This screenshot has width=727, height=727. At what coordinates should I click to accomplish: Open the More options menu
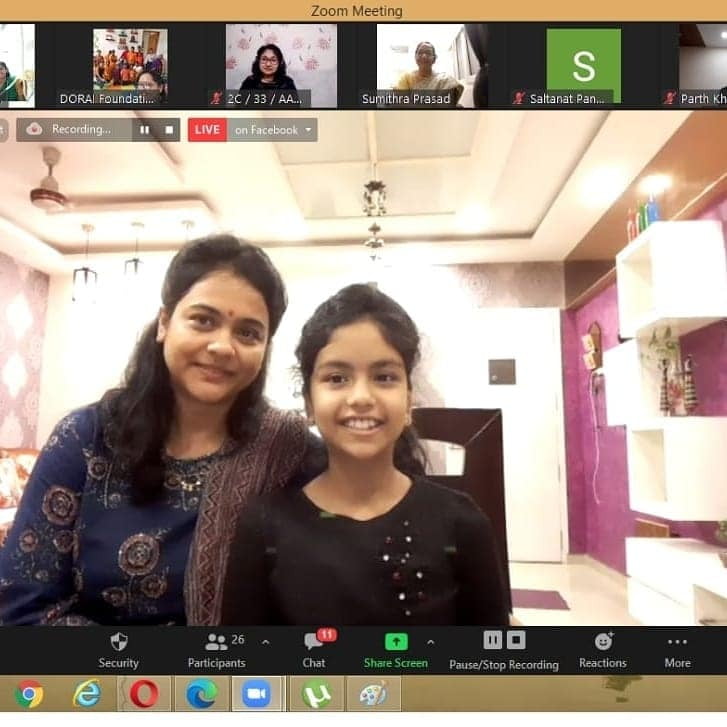(x=677, y=642)
